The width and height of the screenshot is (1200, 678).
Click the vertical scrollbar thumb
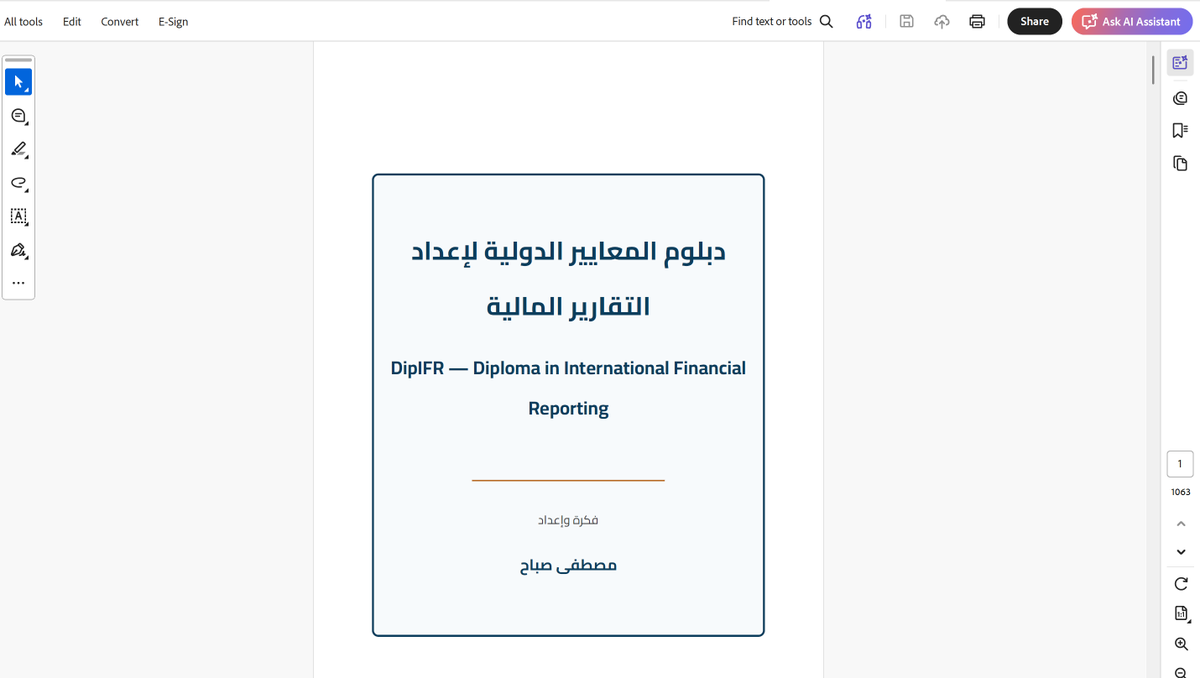click(x=1153, y=69)
